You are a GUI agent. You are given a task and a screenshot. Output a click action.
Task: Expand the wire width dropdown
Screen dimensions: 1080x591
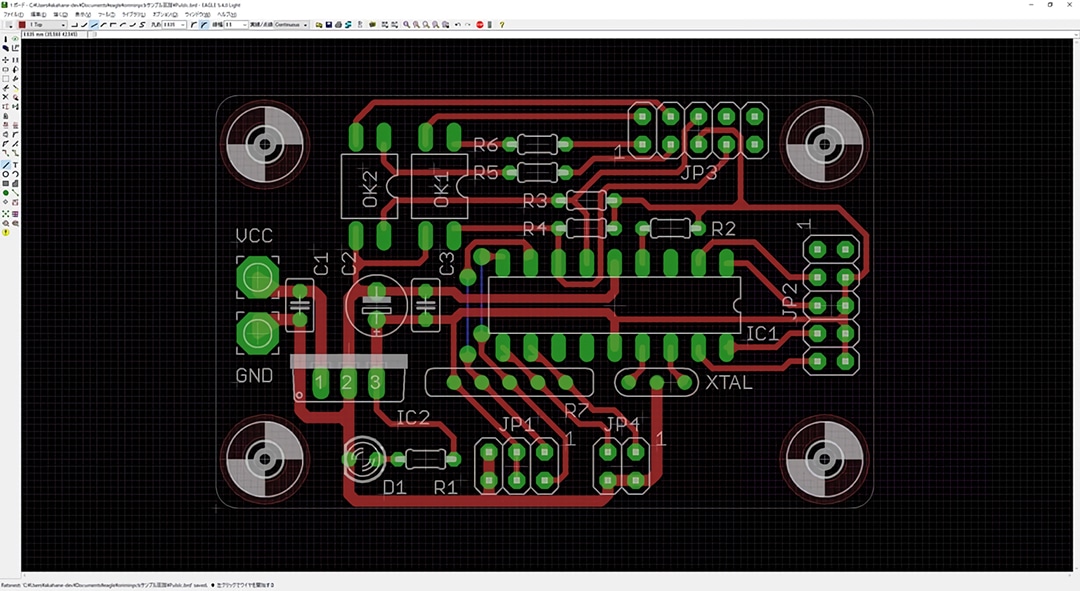pyautogui.click(x=242, y=24)
